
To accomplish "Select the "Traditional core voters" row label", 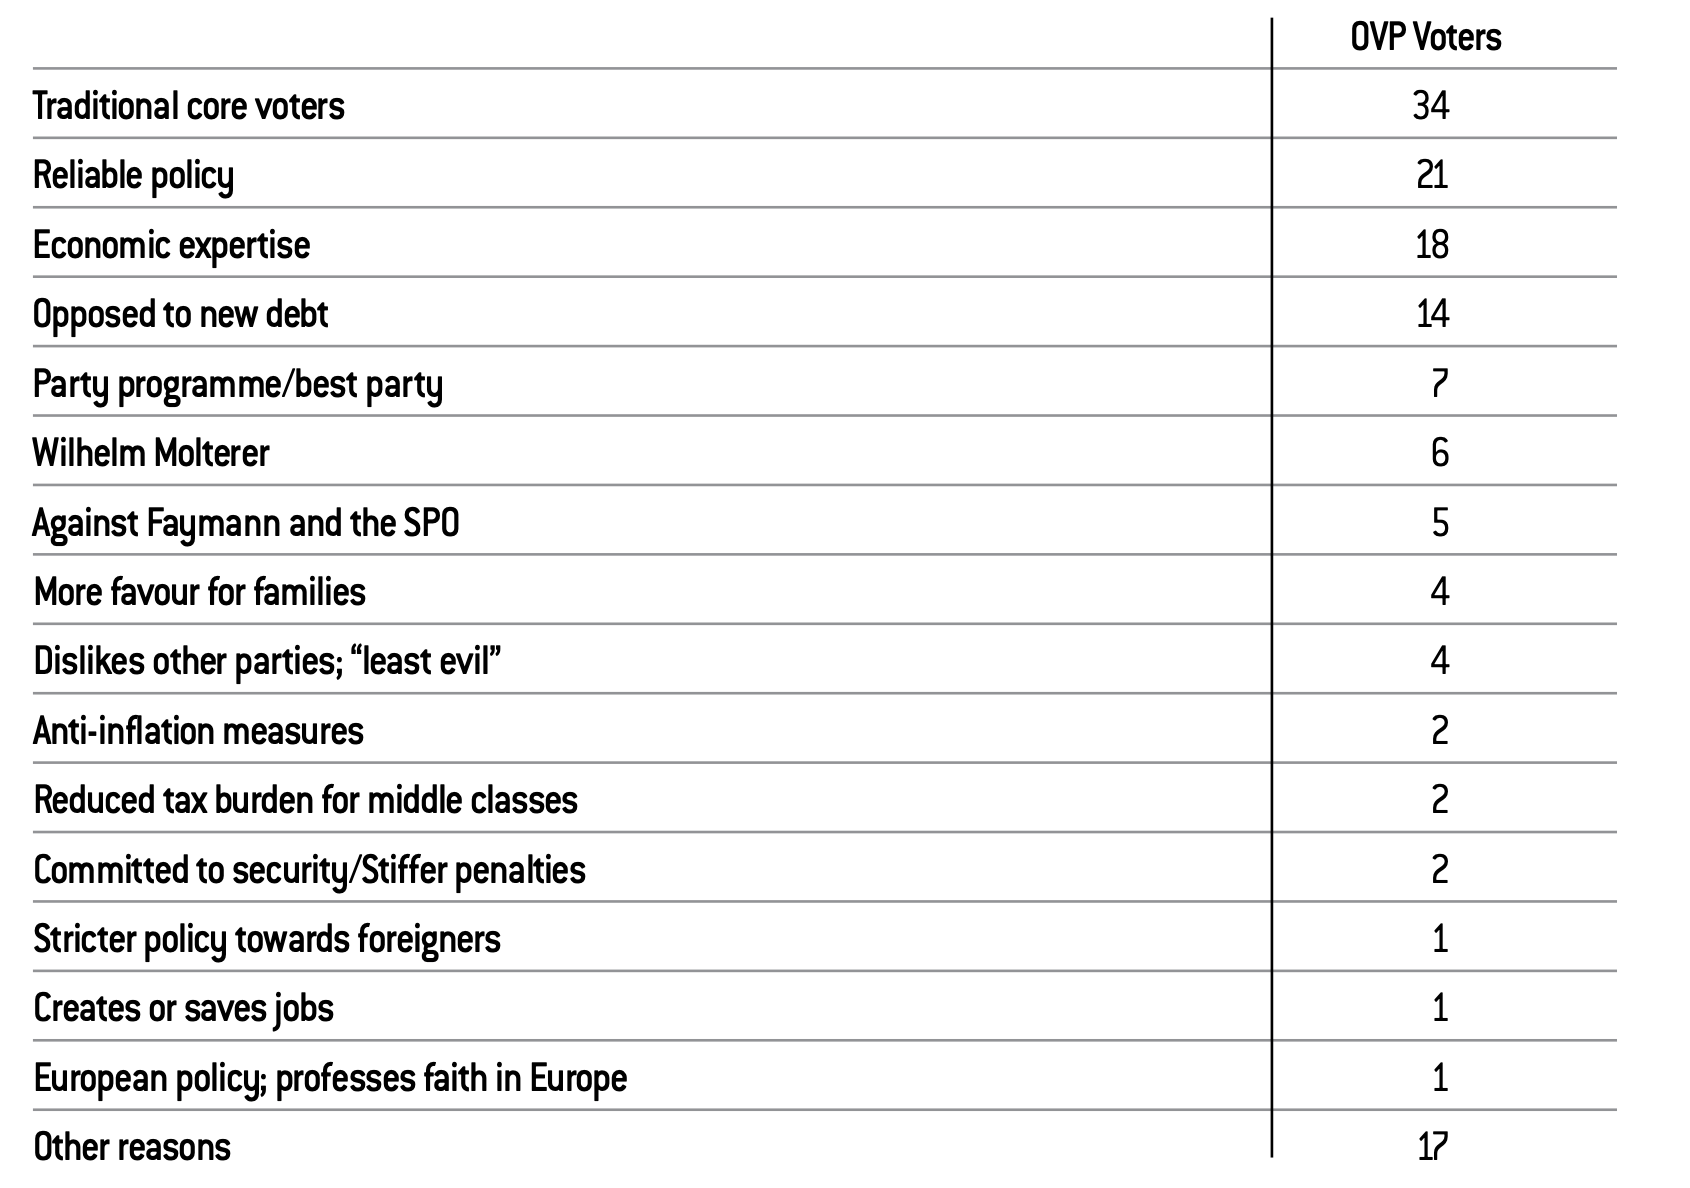I will click(189, 106).
